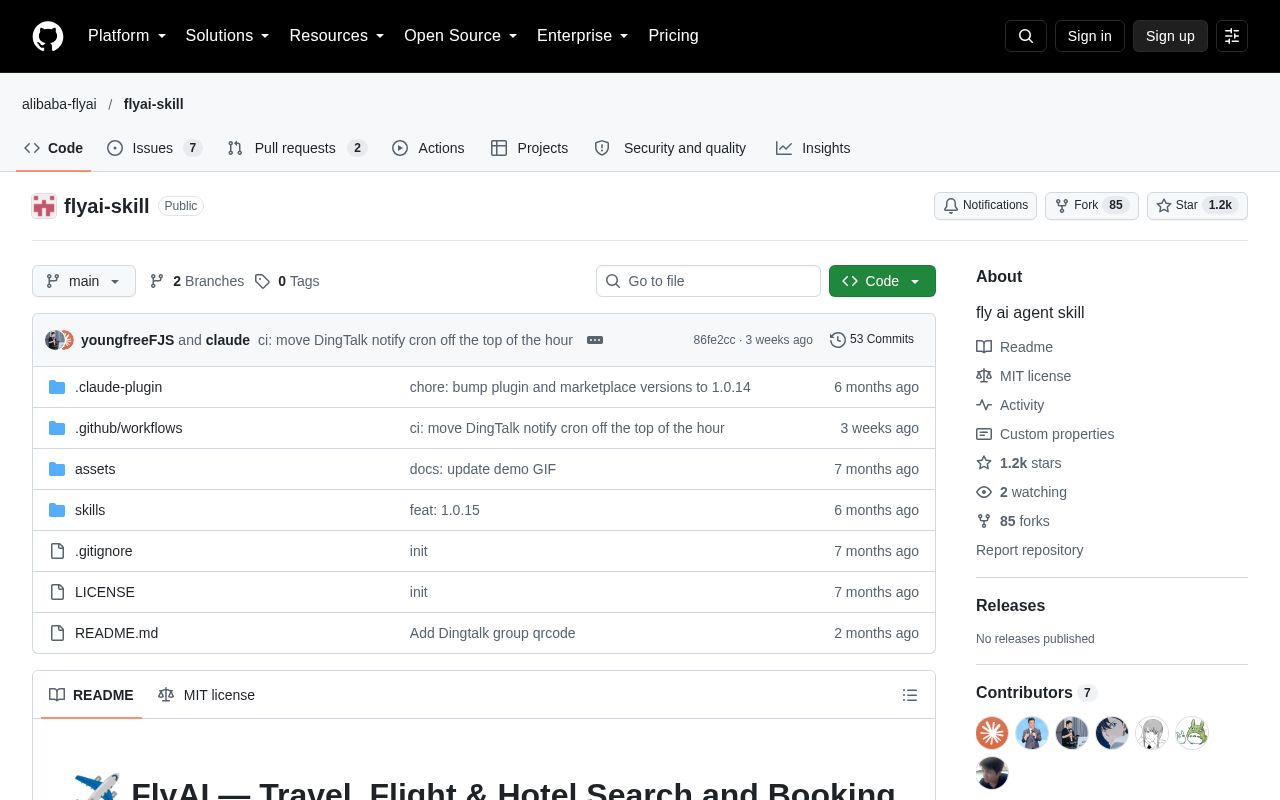Open the youngfreeFJS author profile
Screen dimensions: 1280x800
128,340
